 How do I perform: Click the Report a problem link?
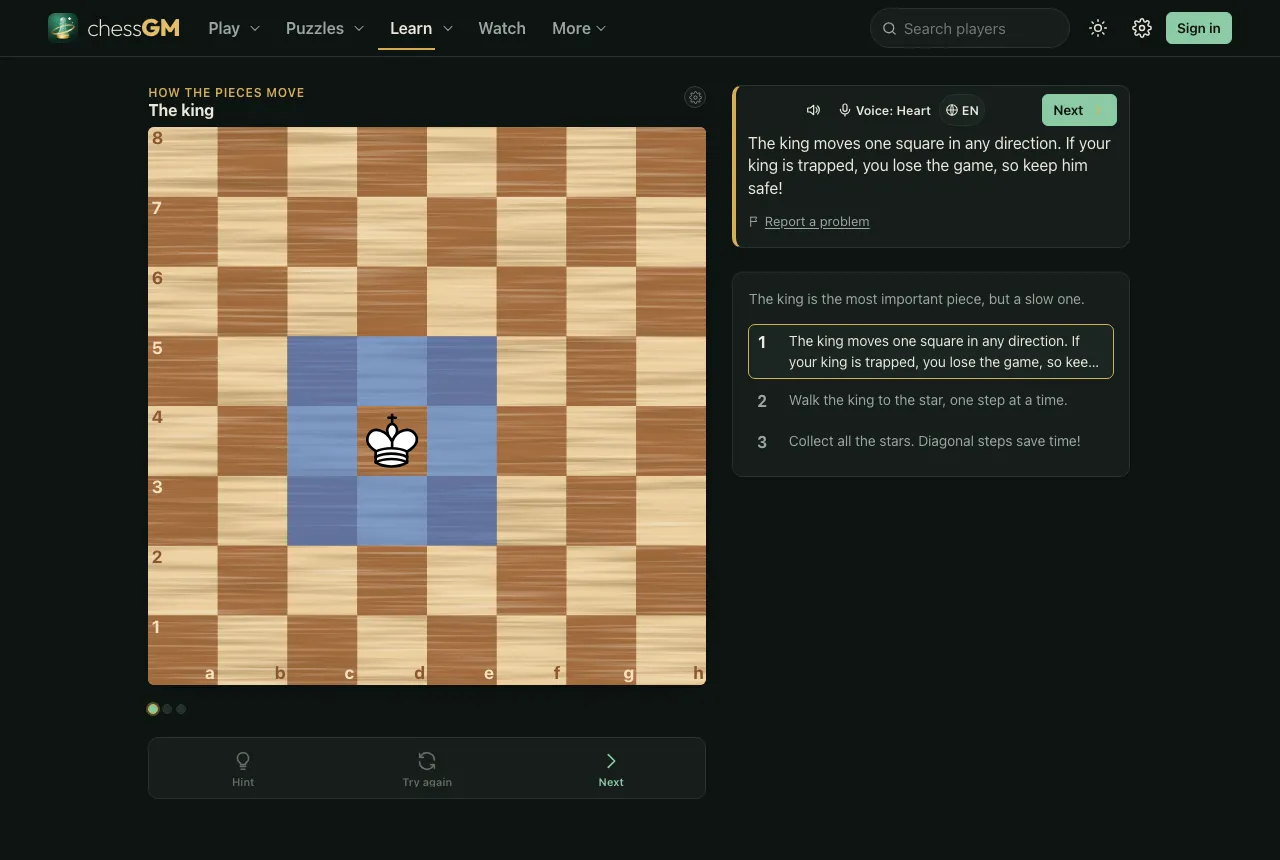pos(817,222)
